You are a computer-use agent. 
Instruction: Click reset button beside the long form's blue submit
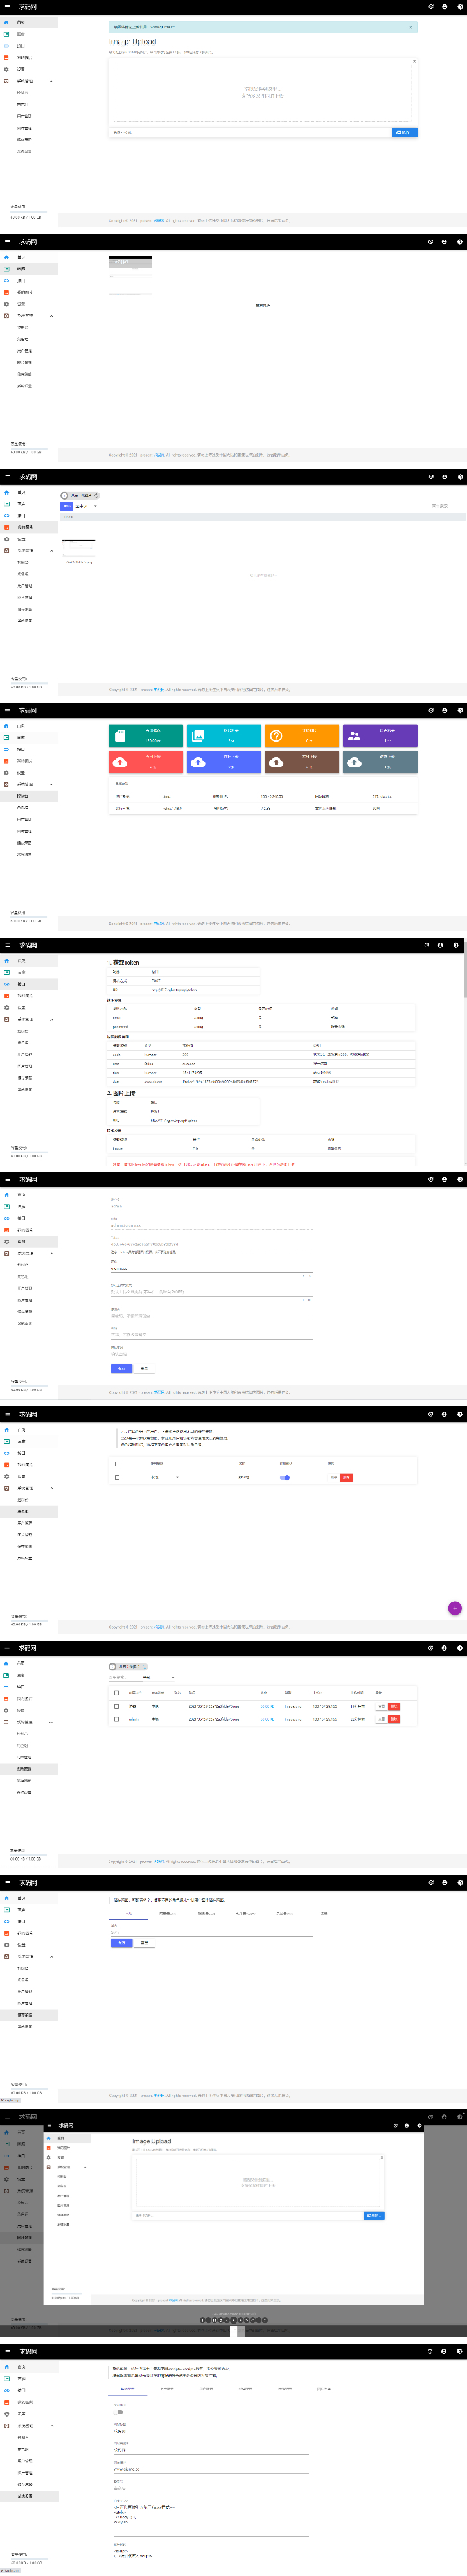(144, 1368)
